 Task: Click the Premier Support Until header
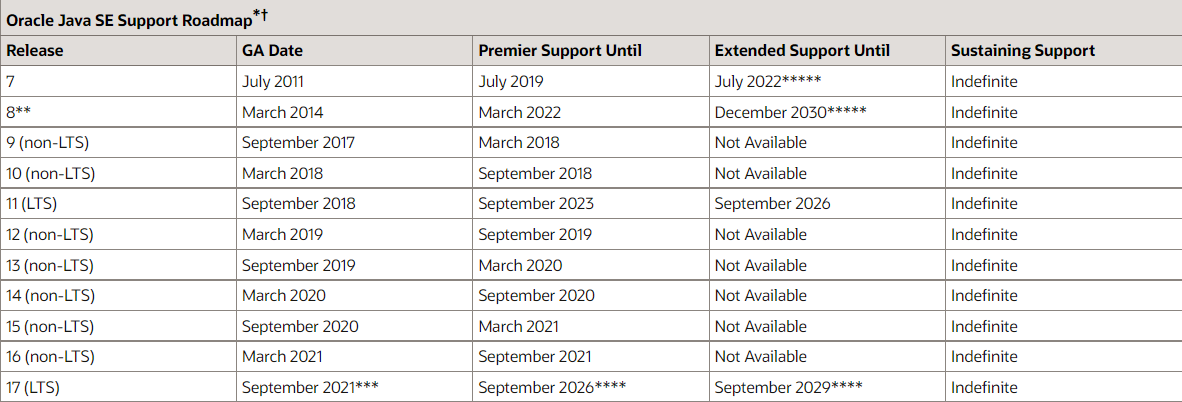point(560,50)
